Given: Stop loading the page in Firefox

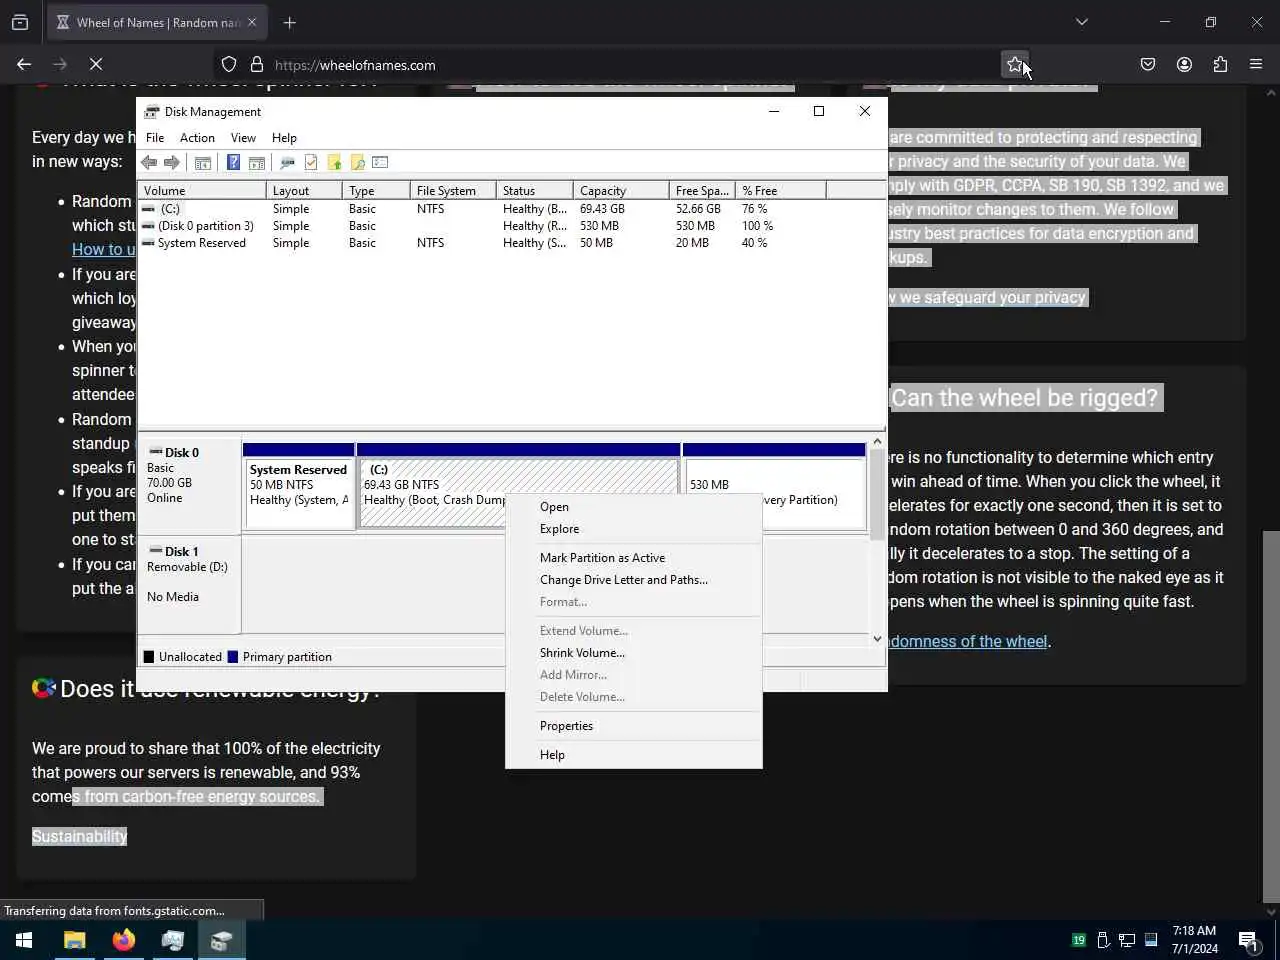Looking at the screenshot, I should click(96, 65).
